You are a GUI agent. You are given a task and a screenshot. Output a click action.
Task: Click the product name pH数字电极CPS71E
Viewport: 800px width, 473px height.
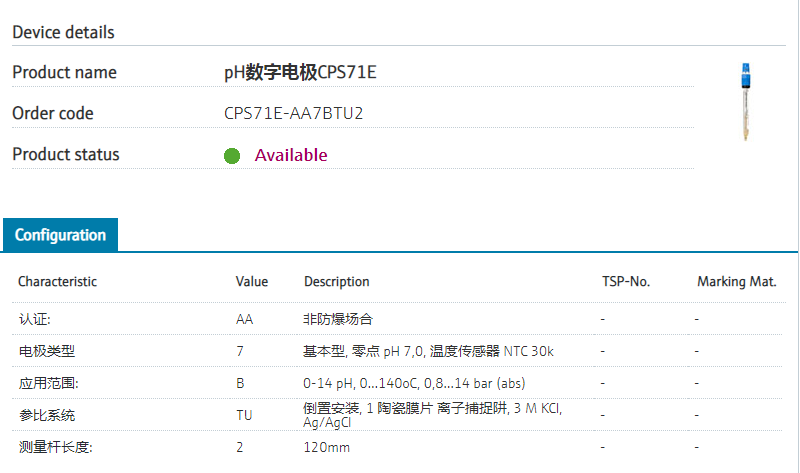(x=300, y=72)
